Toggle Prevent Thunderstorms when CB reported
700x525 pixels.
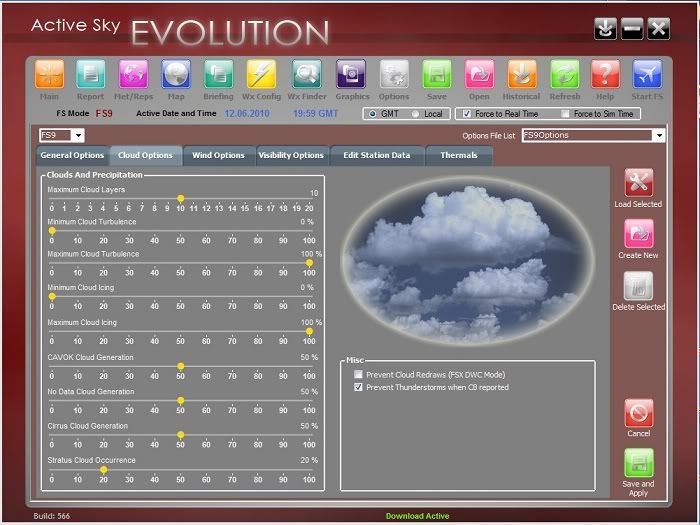(x=358, y=387)
